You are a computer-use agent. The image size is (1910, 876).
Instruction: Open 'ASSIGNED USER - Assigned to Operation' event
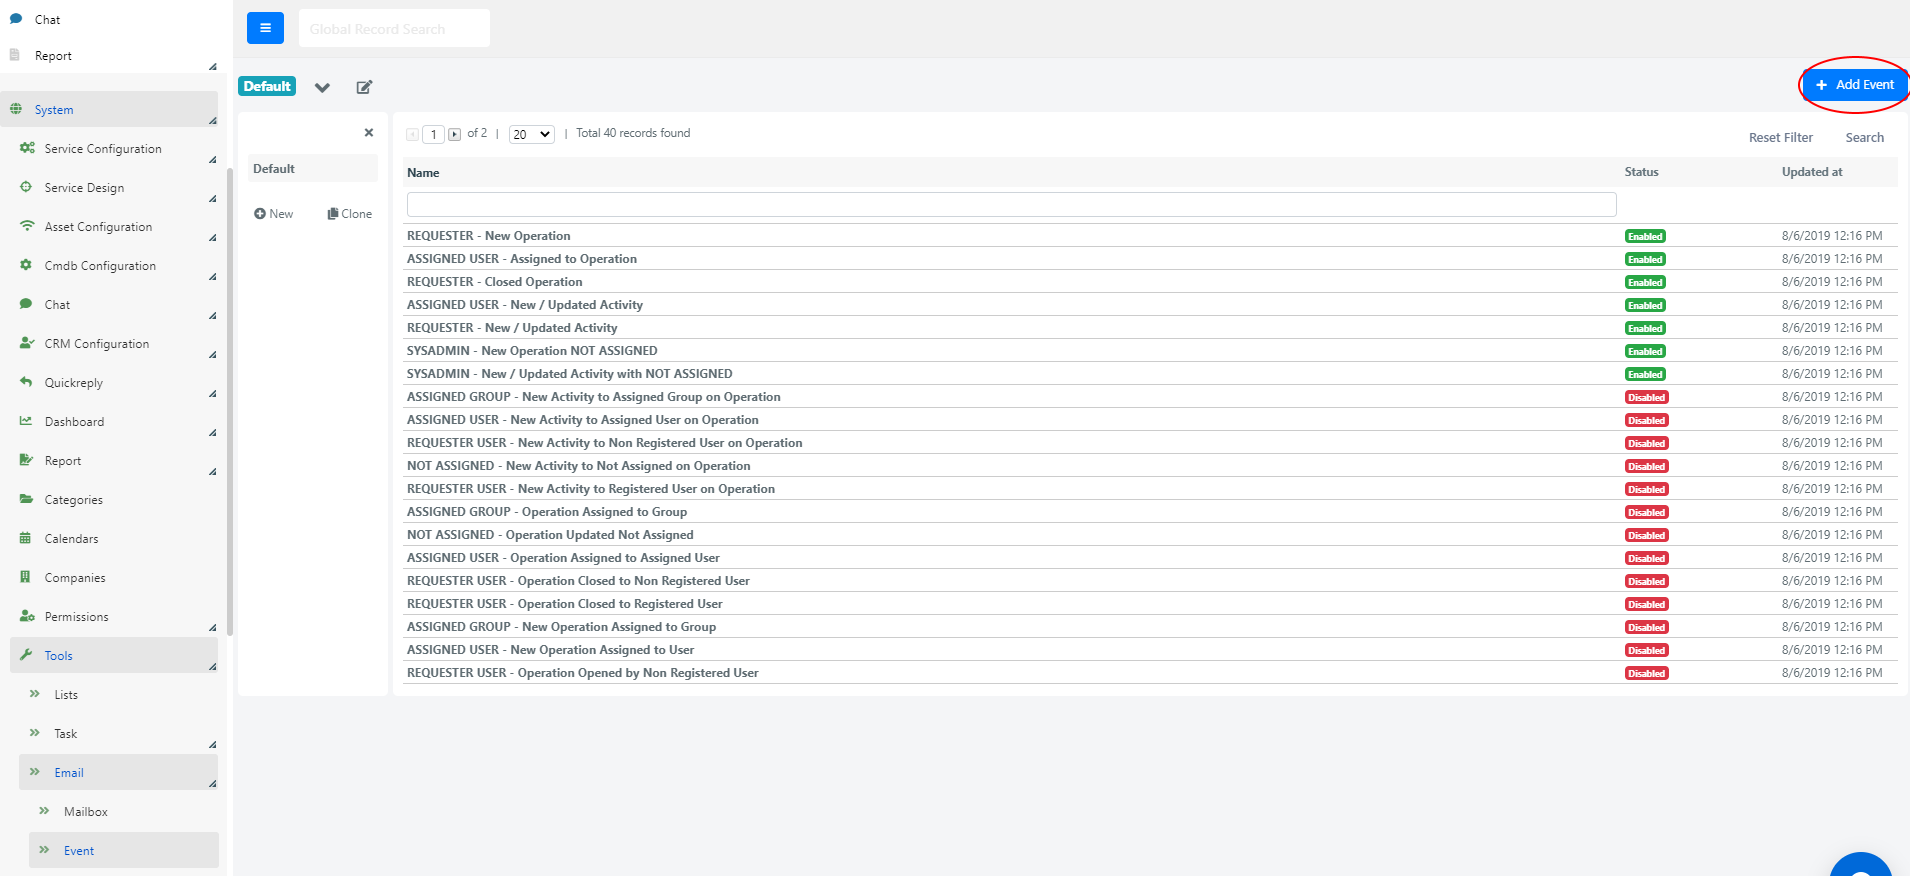[521, 259]
